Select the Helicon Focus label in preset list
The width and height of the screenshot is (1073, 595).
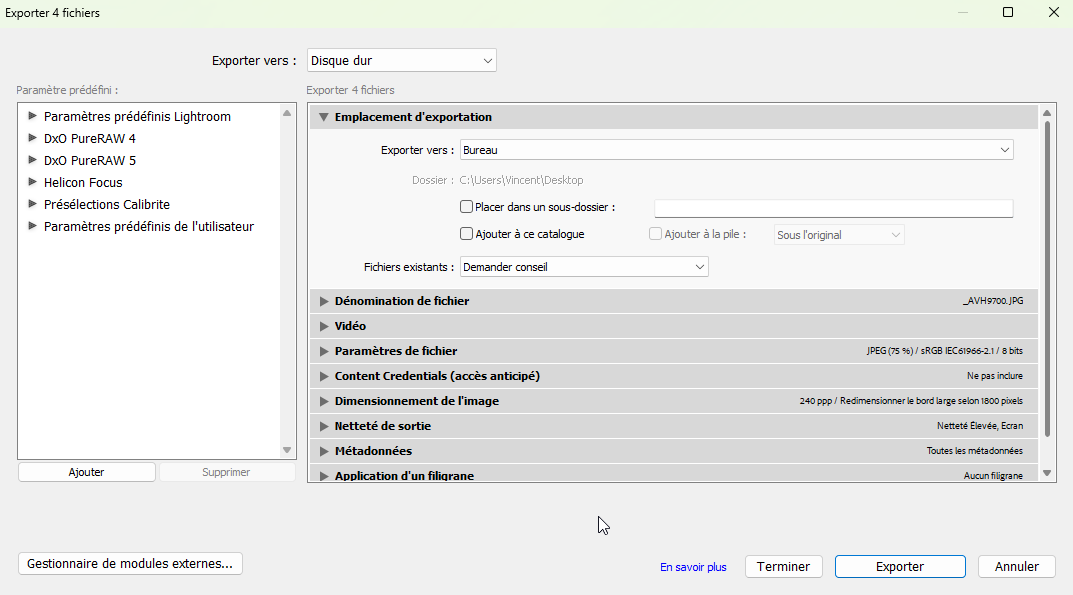coord(83,182)
